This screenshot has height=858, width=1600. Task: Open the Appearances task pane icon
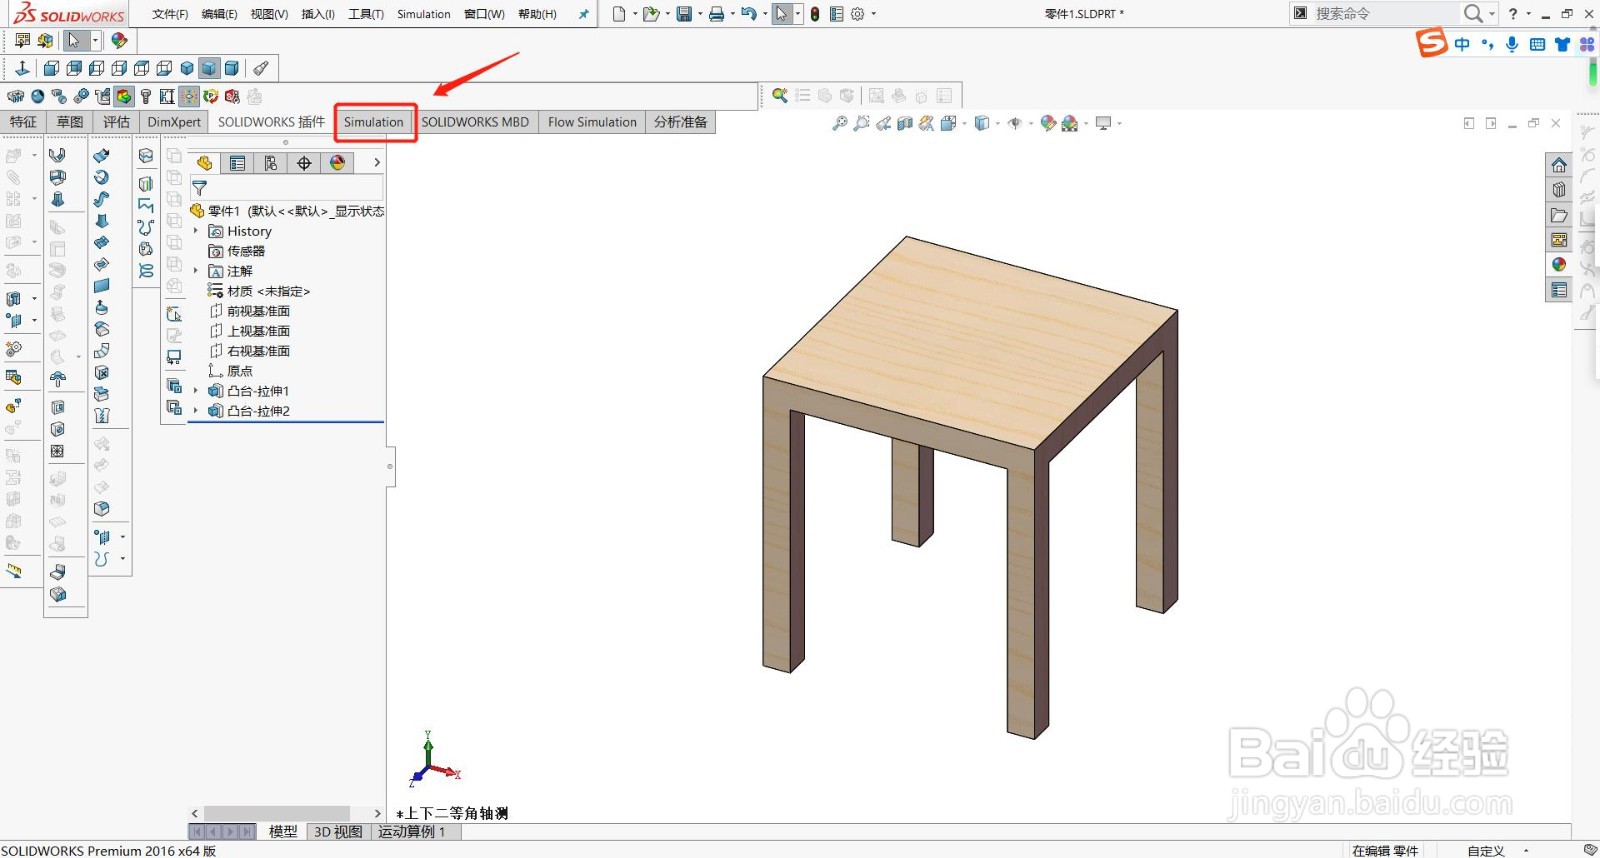coord(1559,265)
